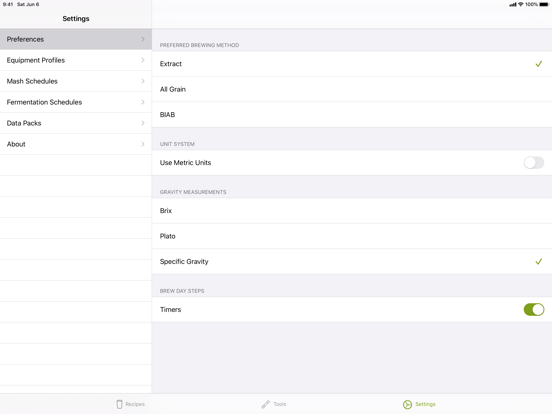552x414 pixels.
Task: Choose Specific Gravity measurement
Action: click(x=352, y=261)
